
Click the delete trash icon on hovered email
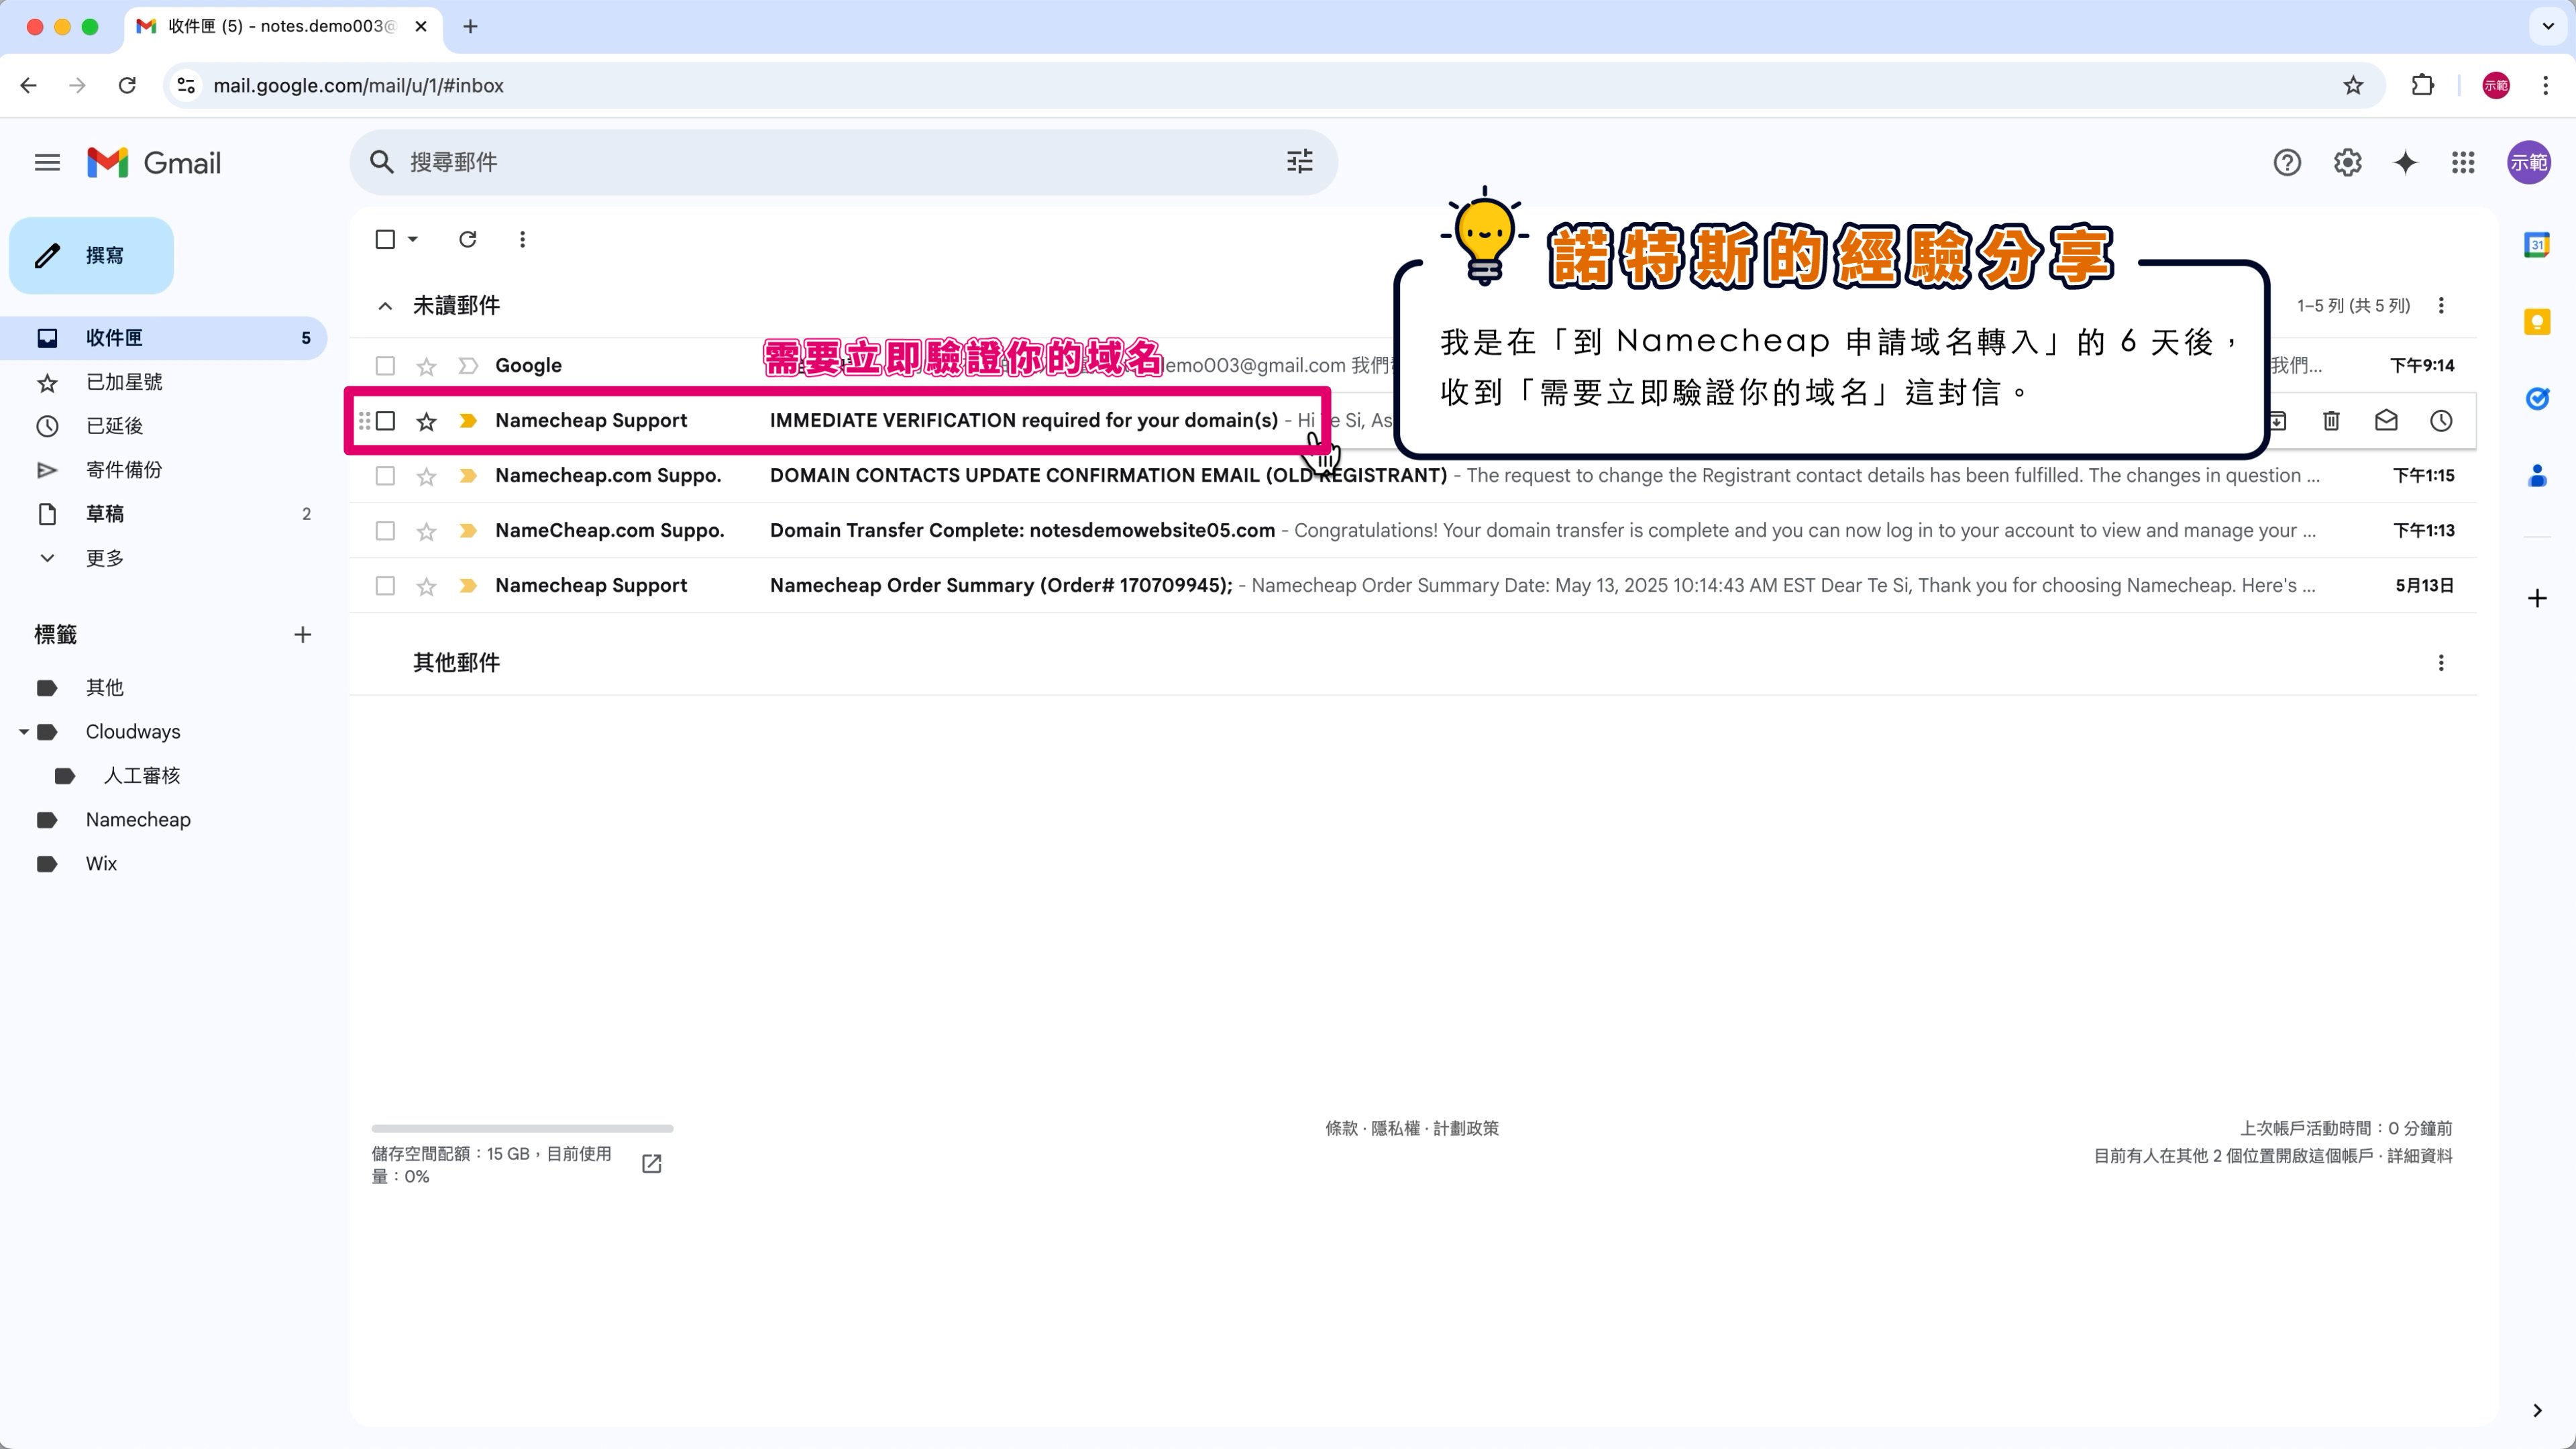point(2331,421)
